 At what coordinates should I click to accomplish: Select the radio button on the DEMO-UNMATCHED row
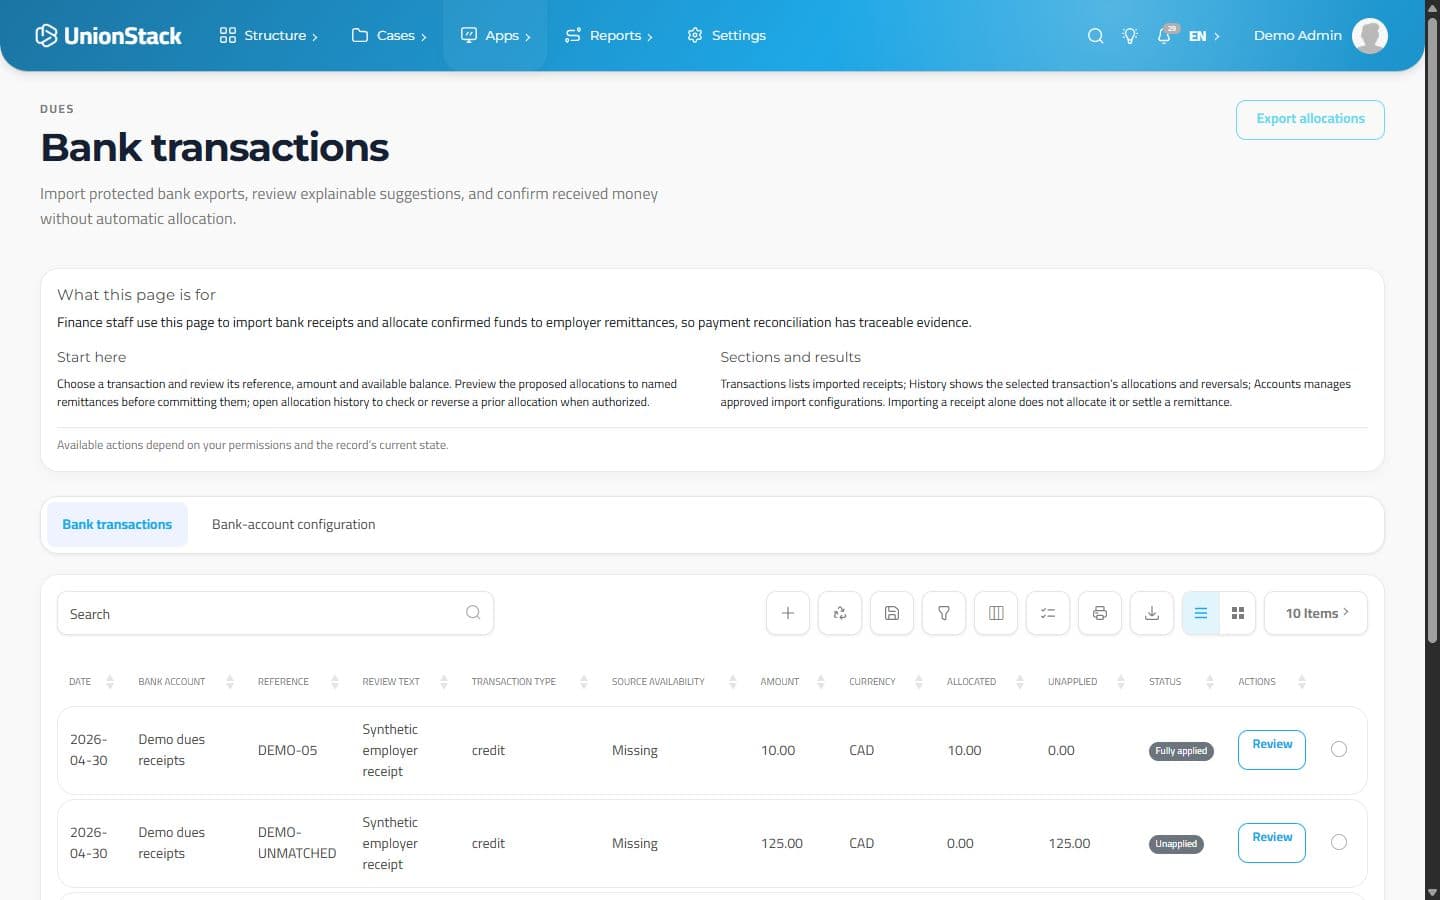[x=1339, y=842]
